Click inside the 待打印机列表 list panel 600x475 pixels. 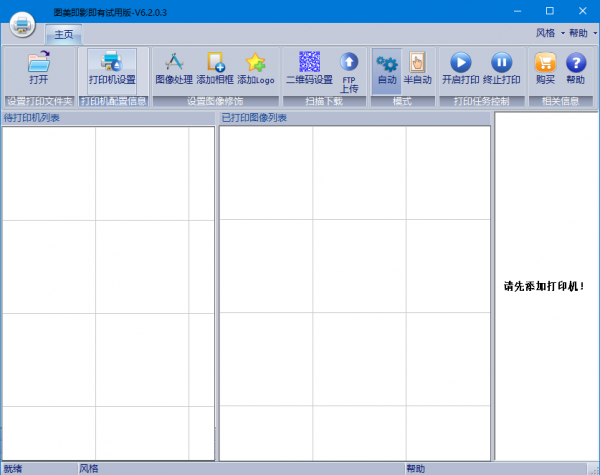(x=108, y=290)
